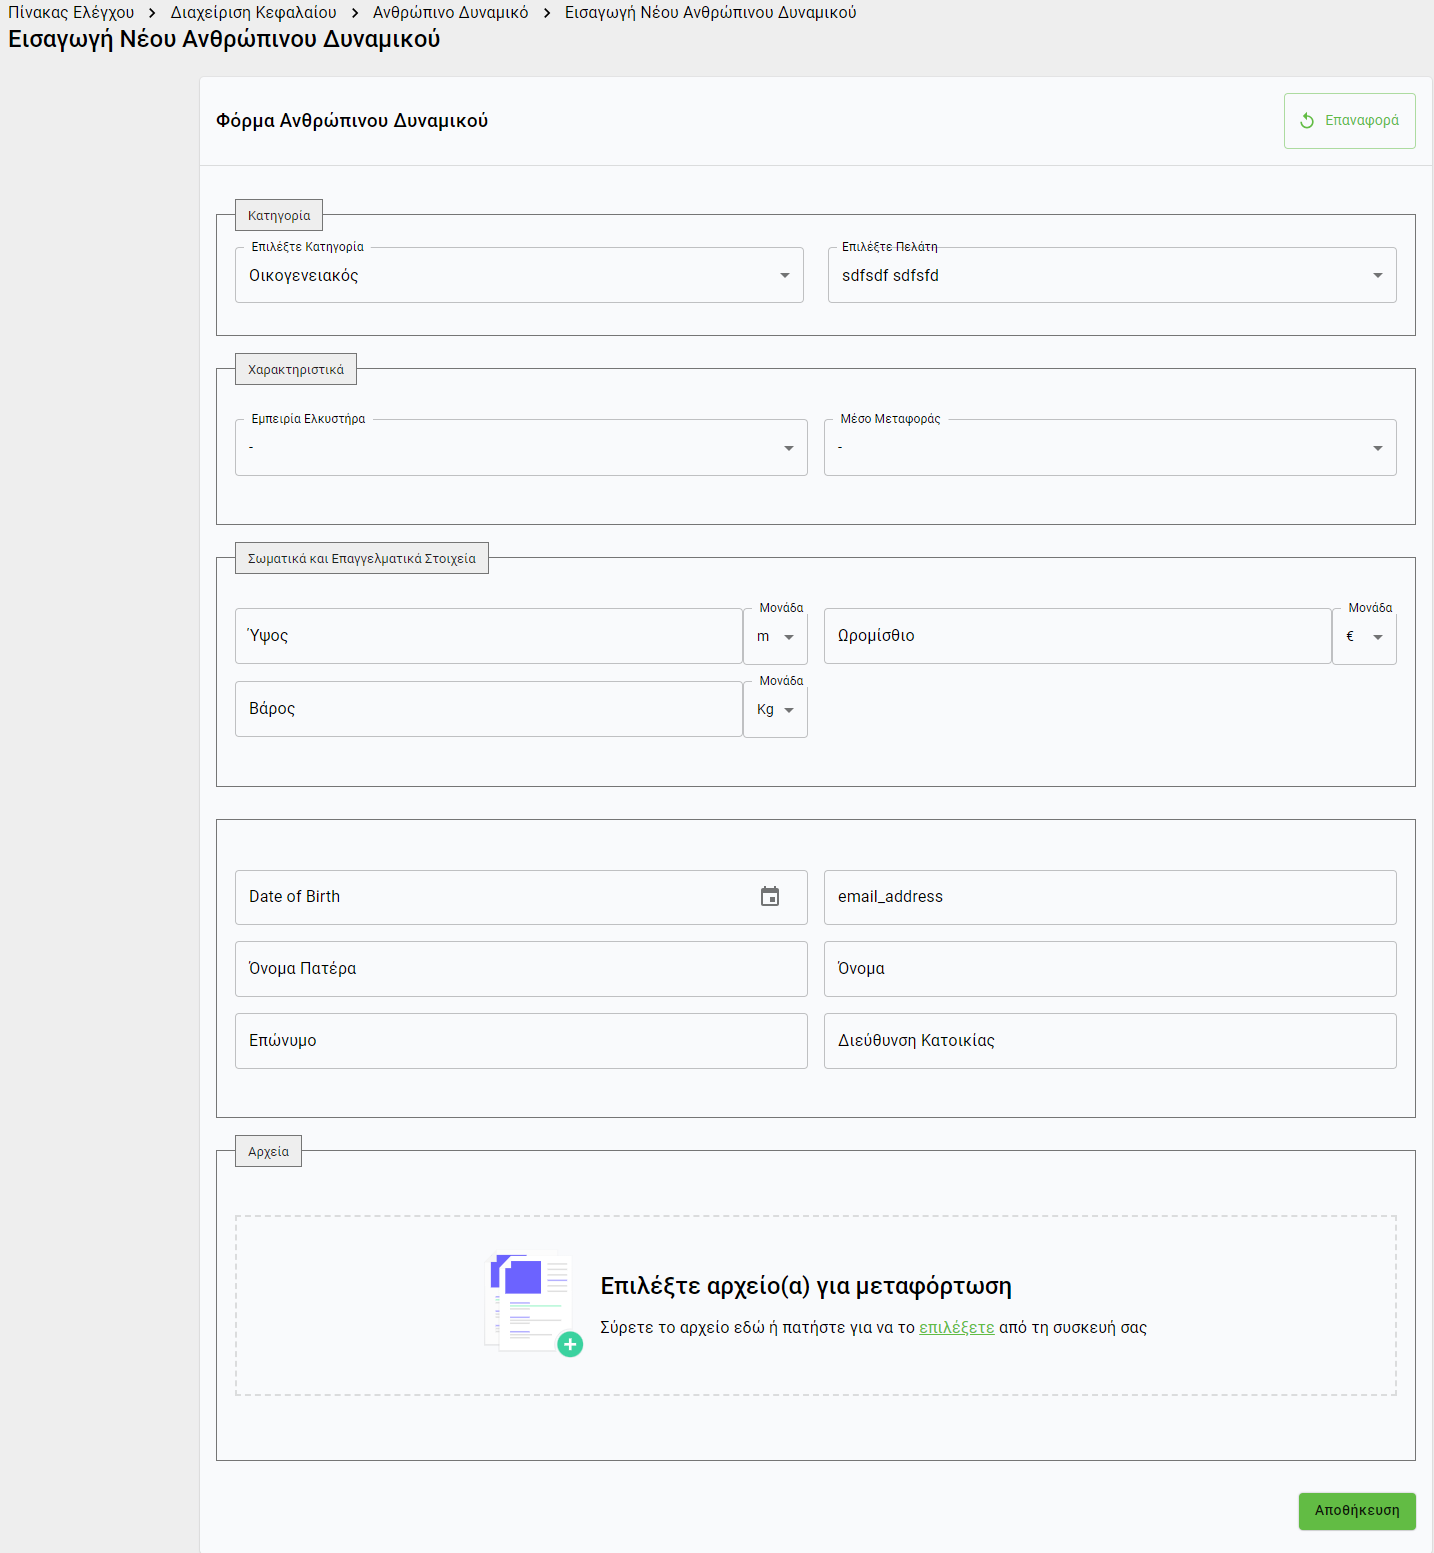The width and height of the screenshot is (1434, 1553).
Task: Open the Date of Birth calendar picker
Action: (769, 896)
